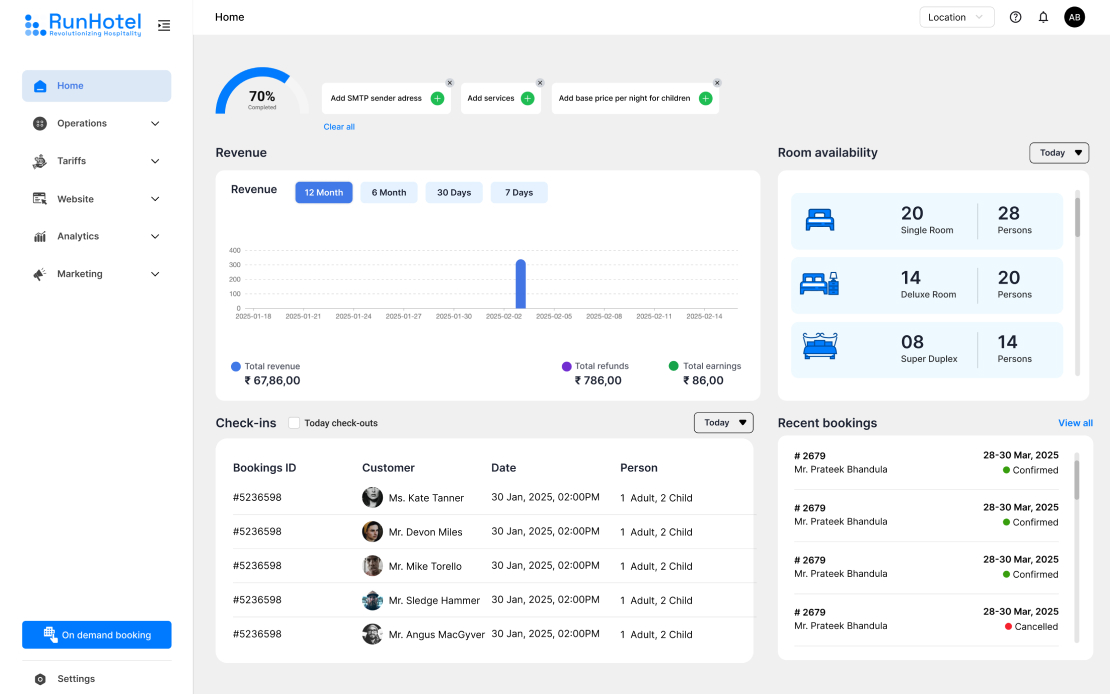1110x694 pixels.
Task: Expand the Tariffs menu chevron
Action: (155, 161)
